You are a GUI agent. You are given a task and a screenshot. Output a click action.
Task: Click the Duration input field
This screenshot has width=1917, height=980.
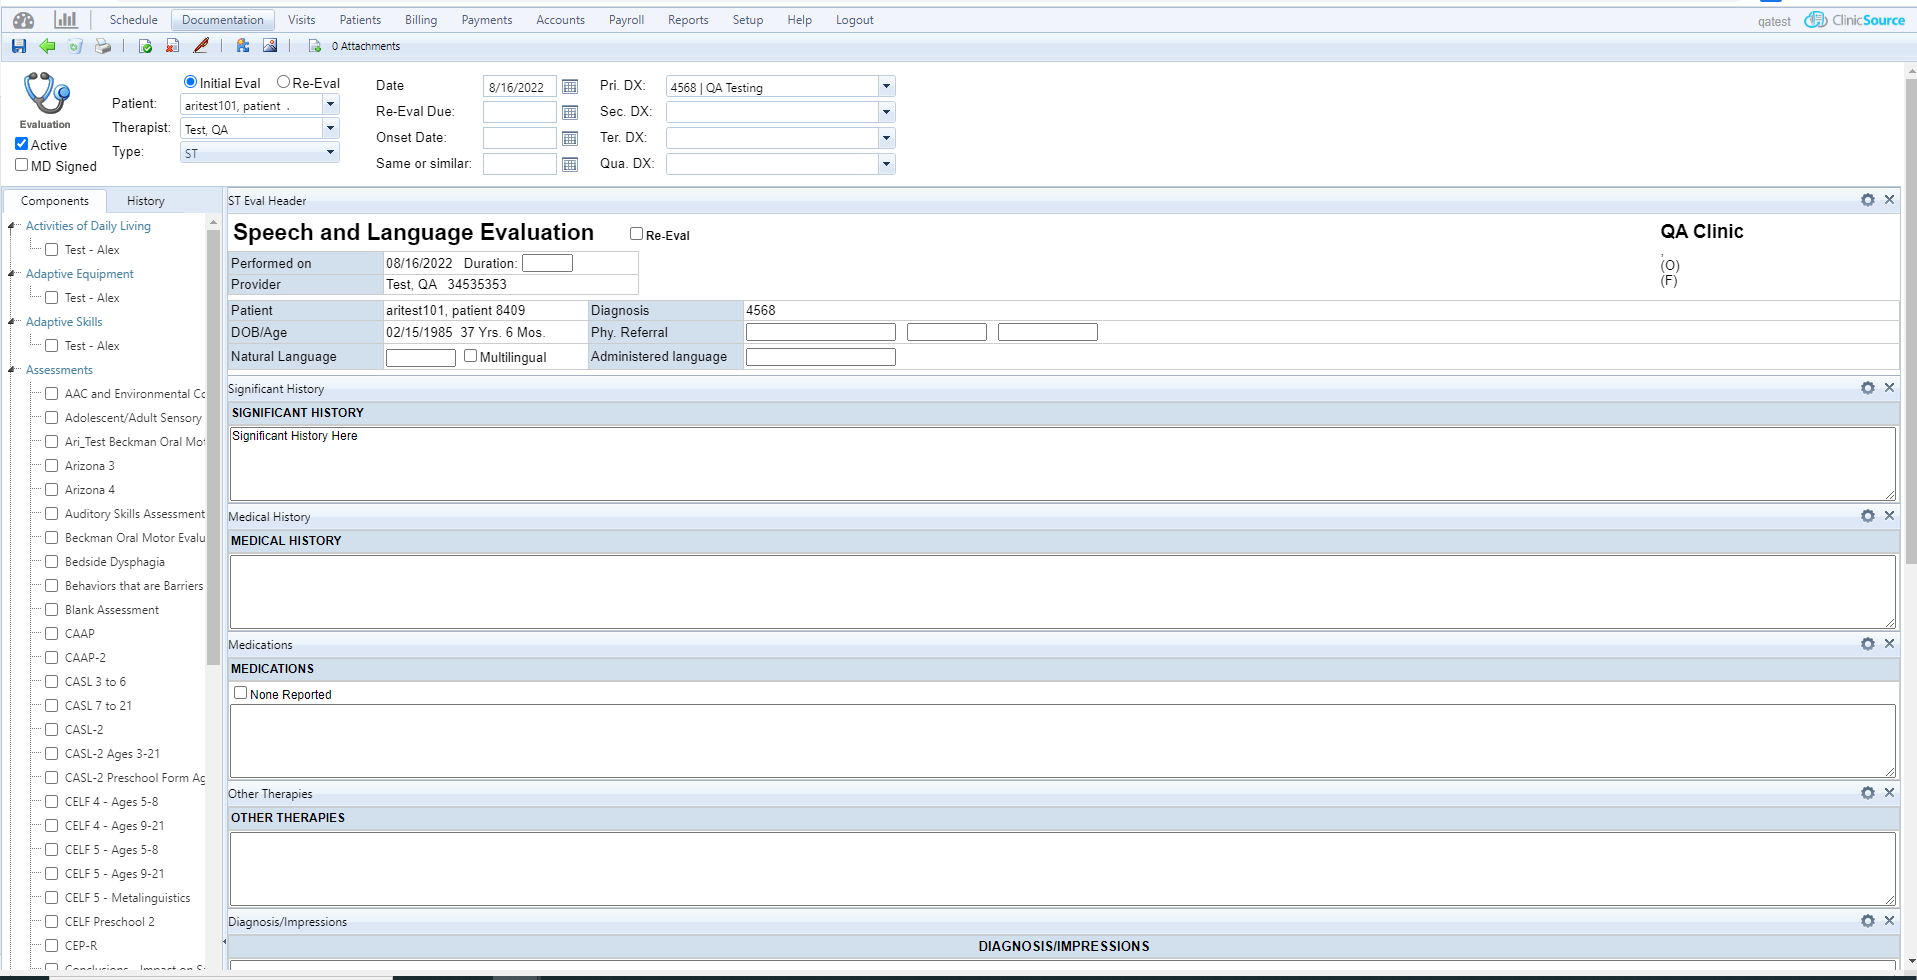coord(547,262)
